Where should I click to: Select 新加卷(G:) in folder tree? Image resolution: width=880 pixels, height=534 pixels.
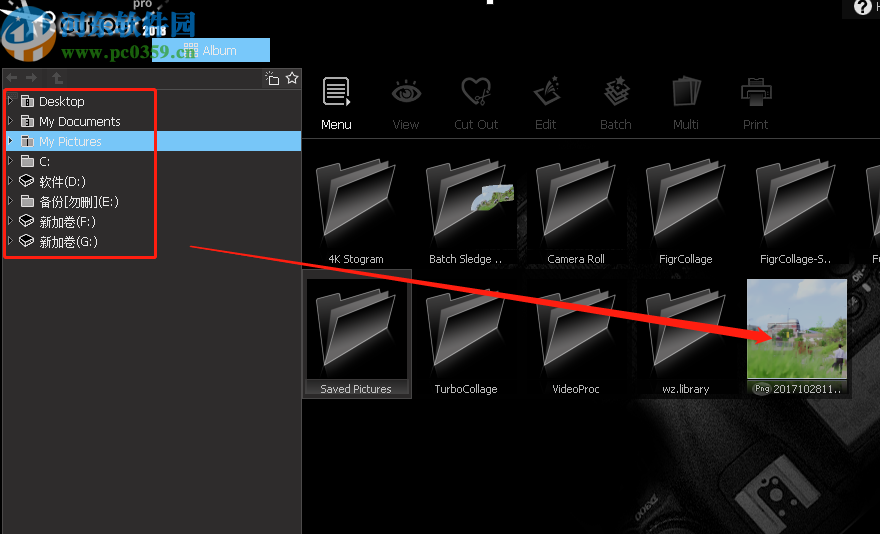click(x=68, y=241)
